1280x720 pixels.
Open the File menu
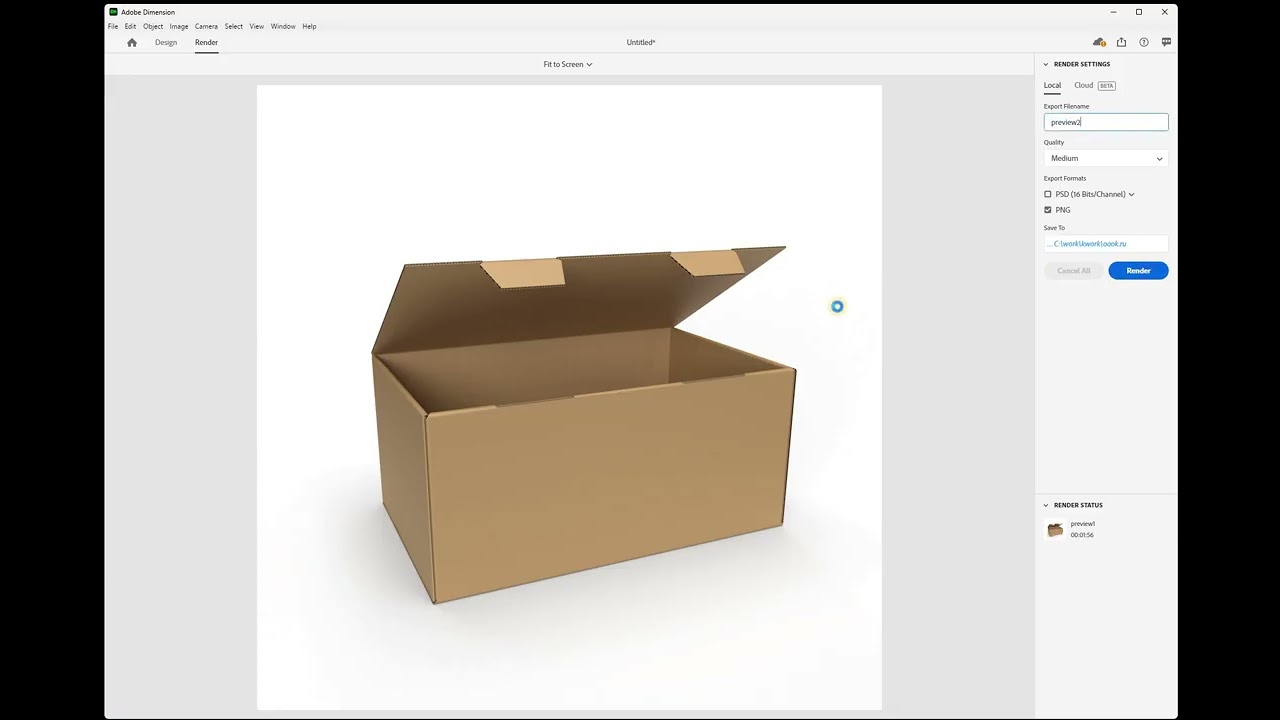[x=113, y=26]
